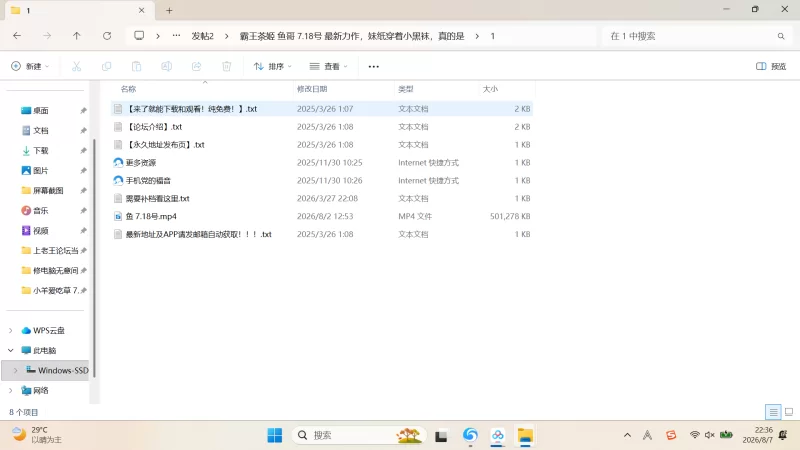
Task: Expand the WPS云盘 tree node
Action: coord(11,331)
